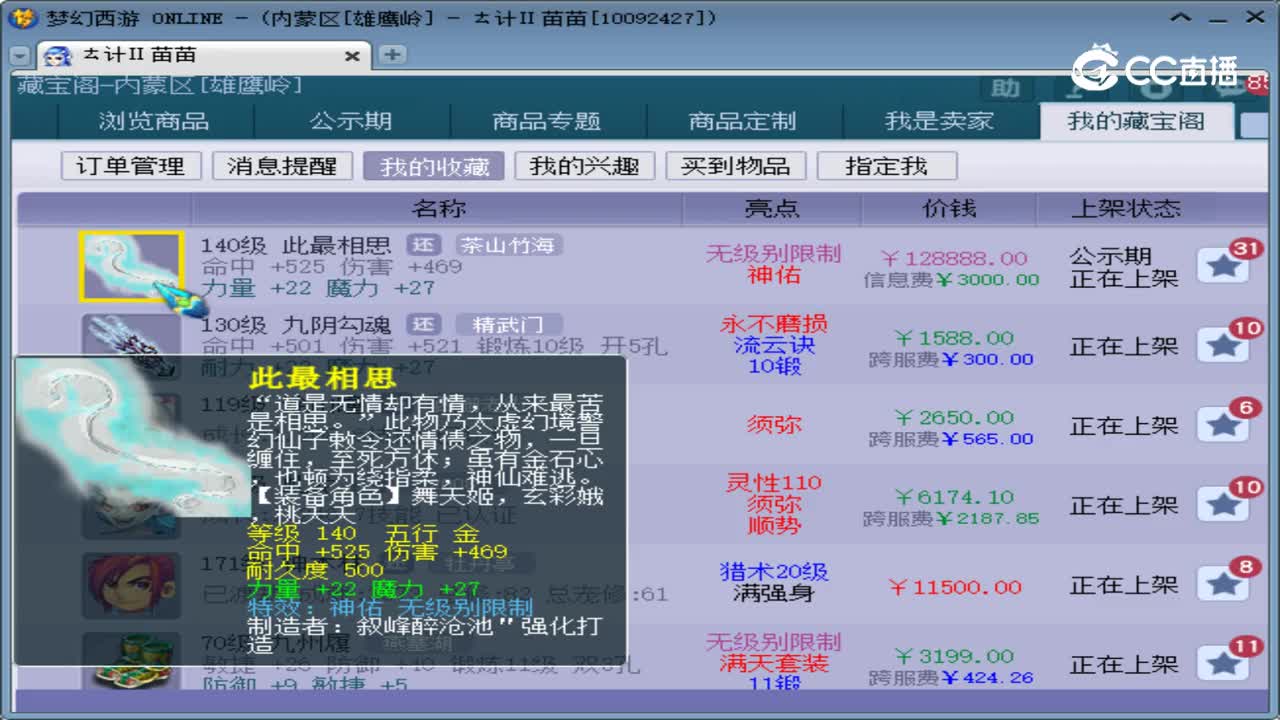
Task: Click the game app icon in the title bar
Action: (x=23, y=17)
